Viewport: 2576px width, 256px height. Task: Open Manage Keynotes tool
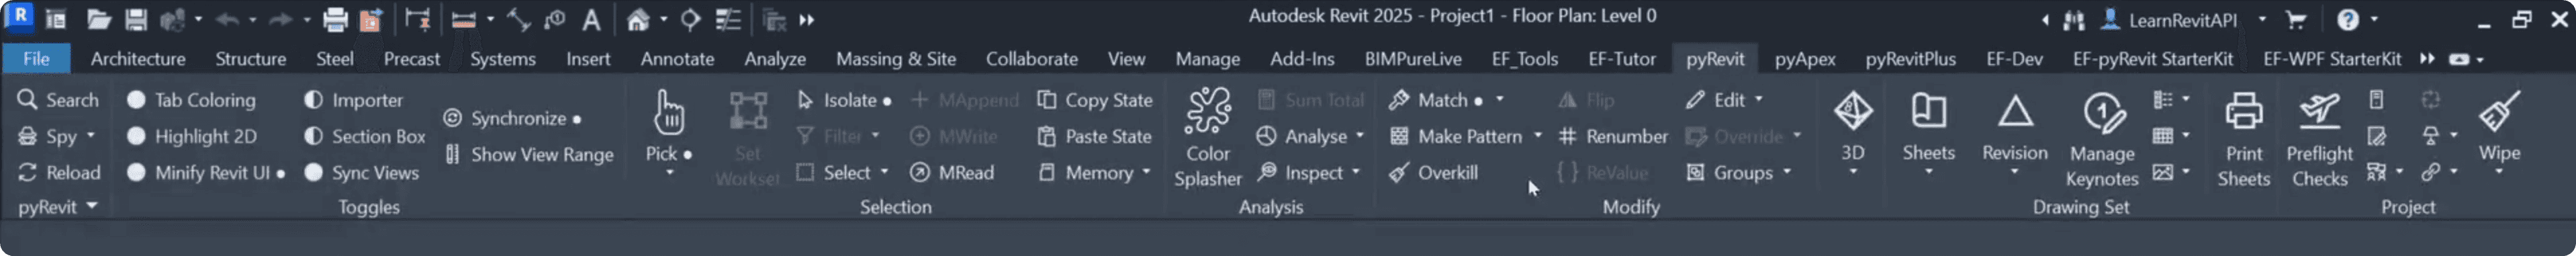pyautogui.click(x=2102, y=139)
